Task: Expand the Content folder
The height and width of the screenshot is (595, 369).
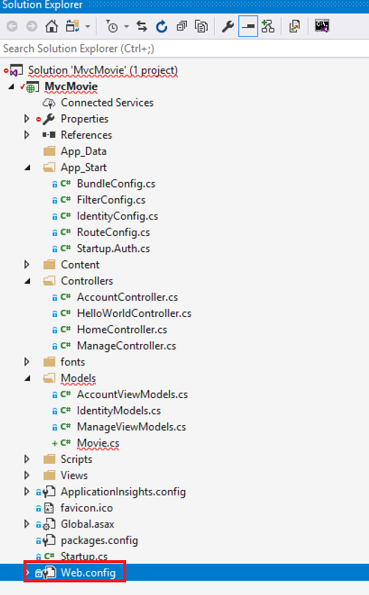Action: (27, 264)
